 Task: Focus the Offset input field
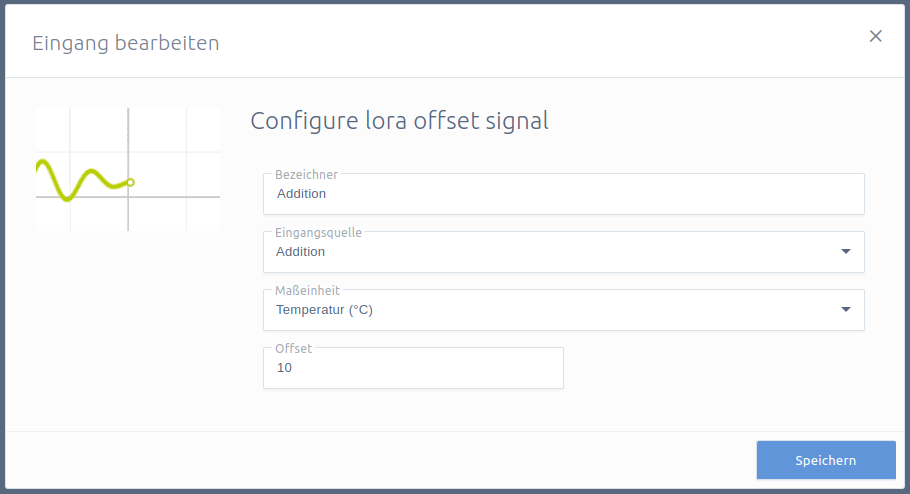click(x=413, y=368)
